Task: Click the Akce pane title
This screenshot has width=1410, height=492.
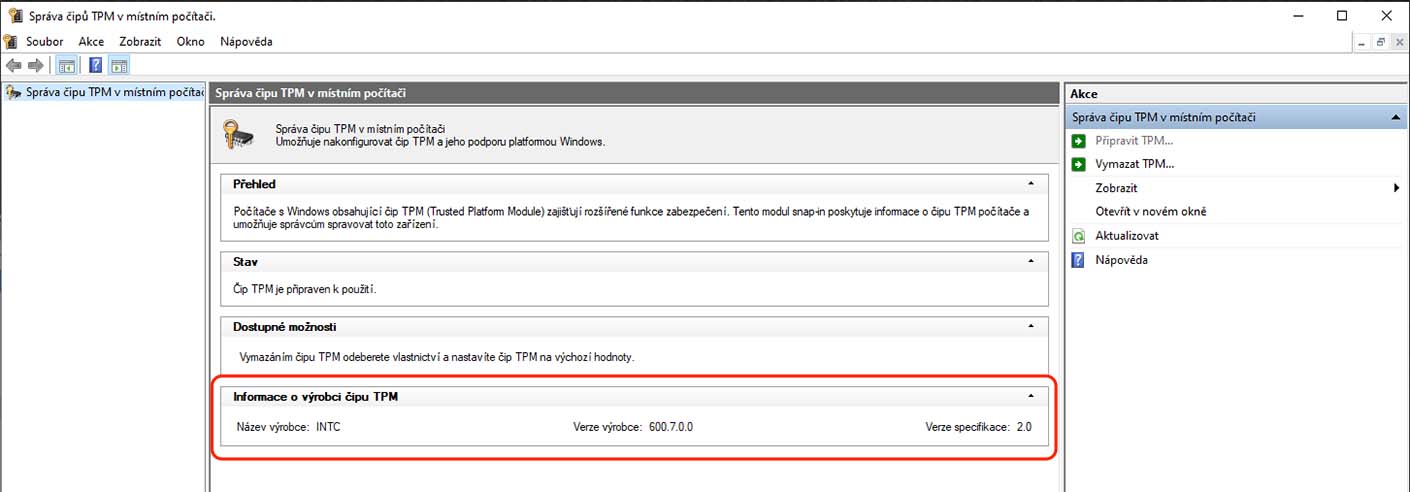Action: tap(1084, 93)
